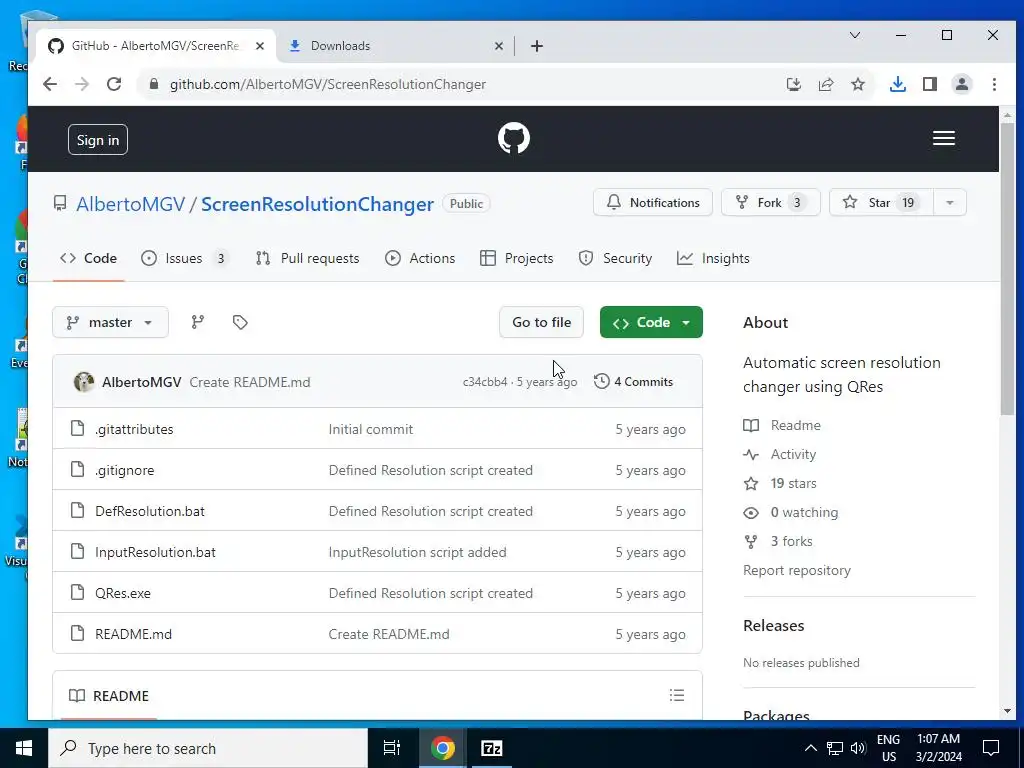
Task: Open the QRes.exe file
Action: coord(123,593)
